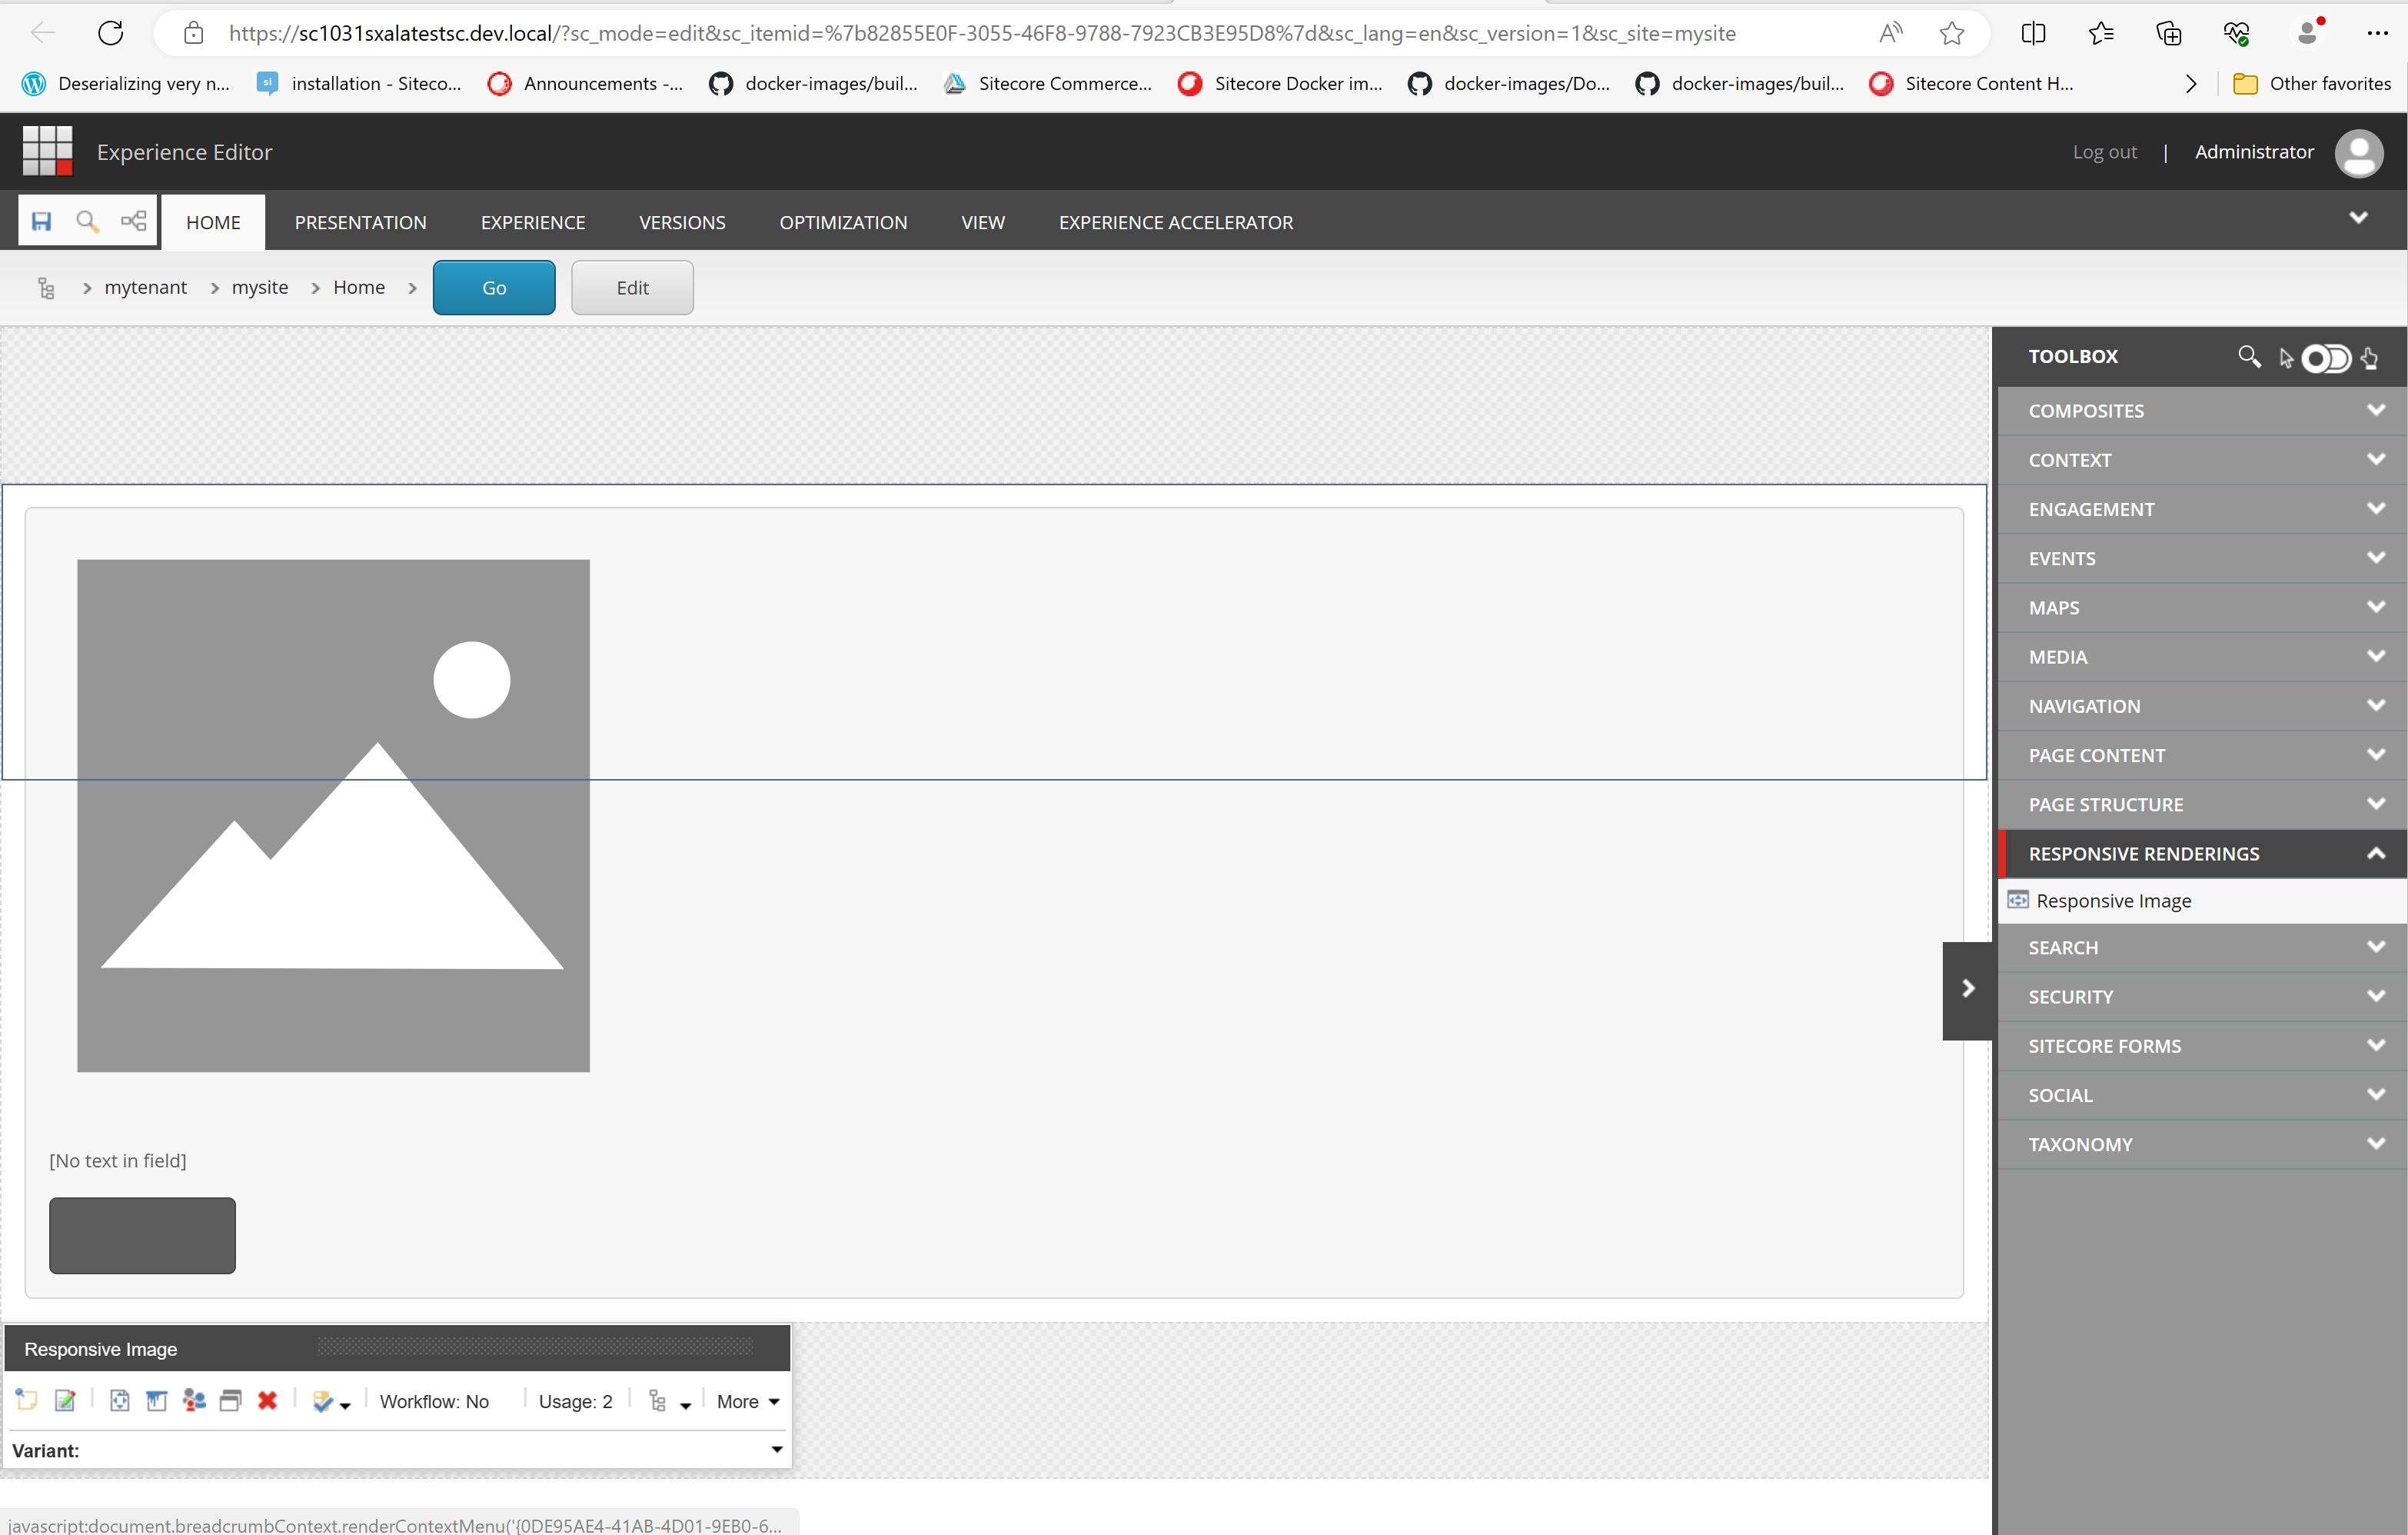
Task: Switch to the Presentation ribbon tab
Action: (360, 222)
